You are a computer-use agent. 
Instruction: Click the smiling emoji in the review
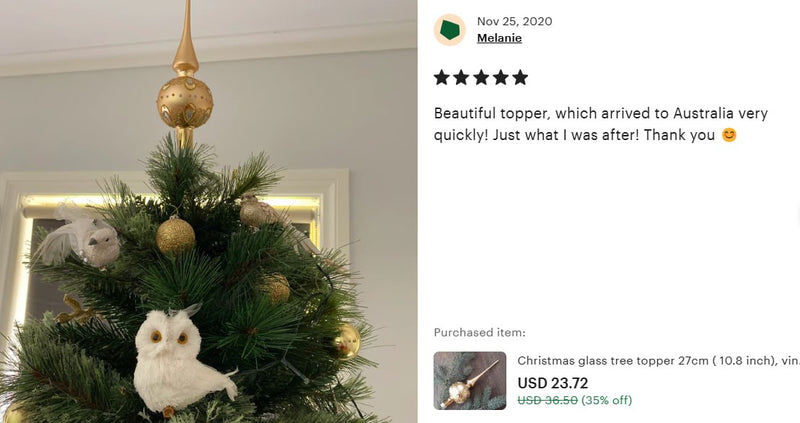tap(729, 135)
